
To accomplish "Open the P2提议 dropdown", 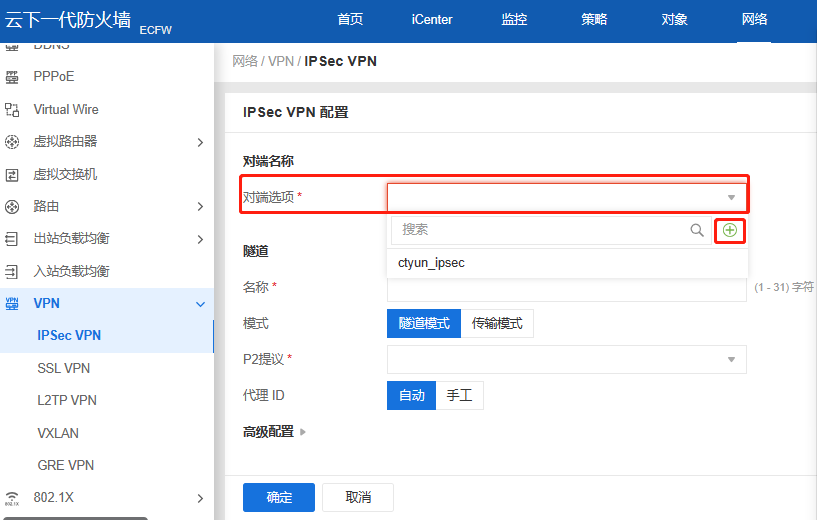I will [566, 360].
